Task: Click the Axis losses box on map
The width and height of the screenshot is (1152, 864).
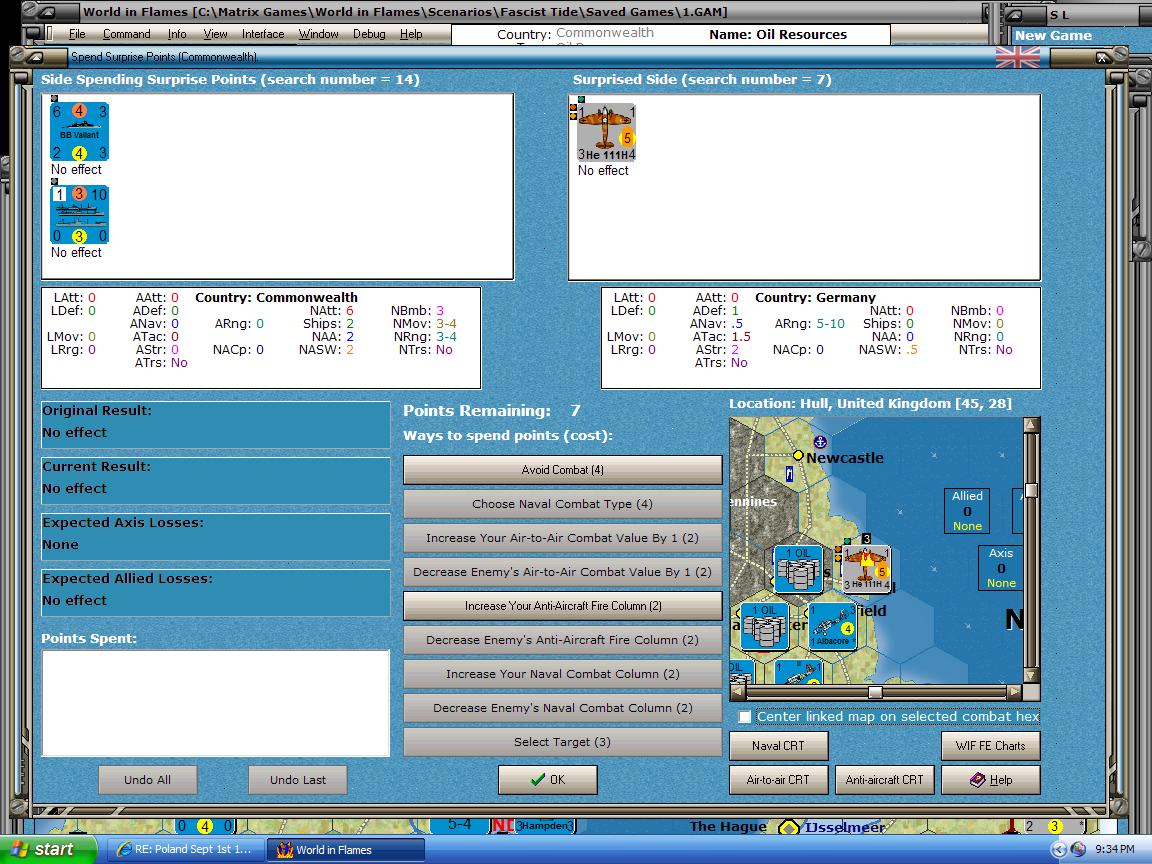Action: point(1001,568)
